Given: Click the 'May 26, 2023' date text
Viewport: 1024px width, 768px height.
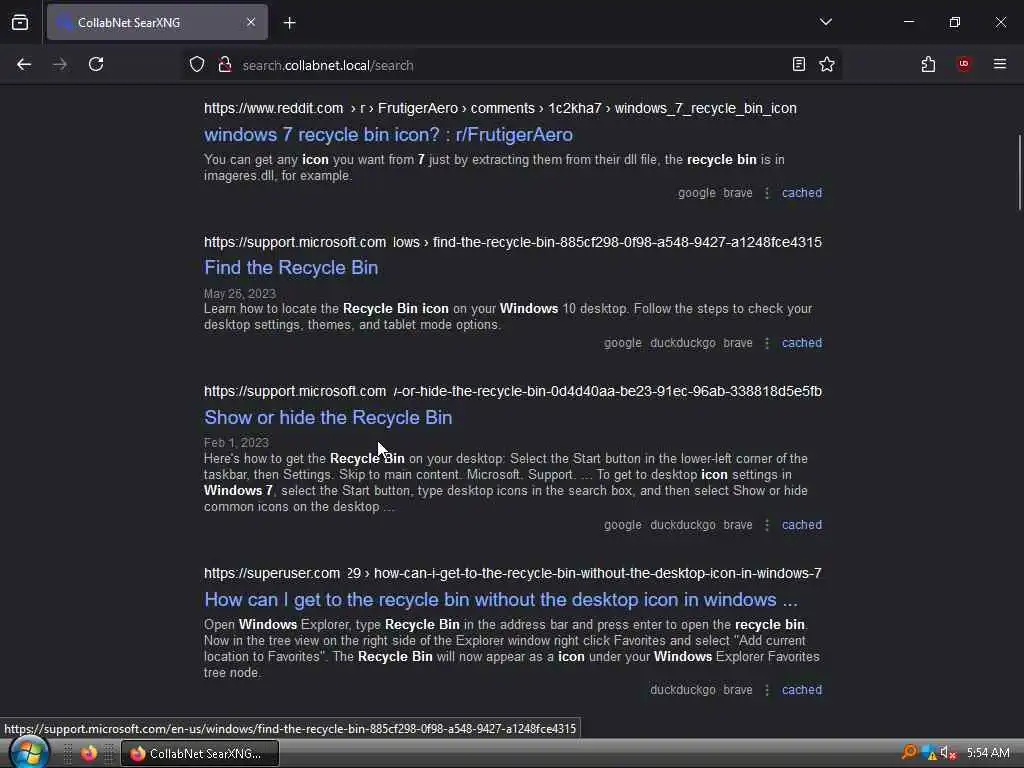Looking at the screenshot, I should pos(240,293).
